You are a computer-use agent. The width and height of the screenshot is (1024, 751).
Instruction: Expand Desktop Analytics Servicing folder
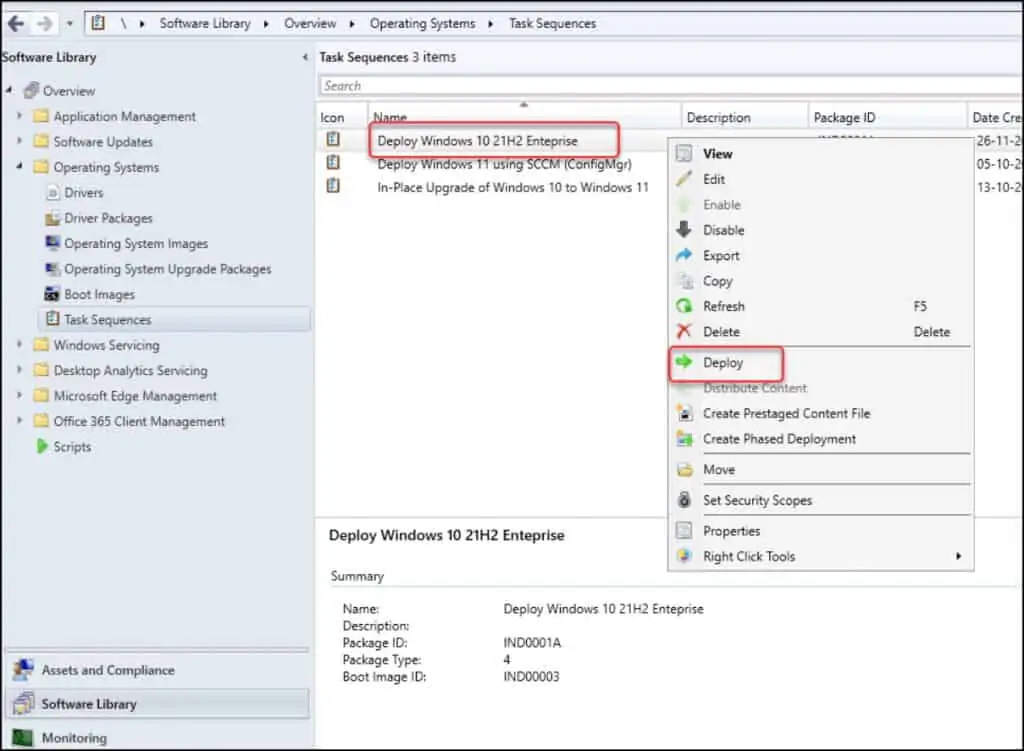tap(20, 370)
